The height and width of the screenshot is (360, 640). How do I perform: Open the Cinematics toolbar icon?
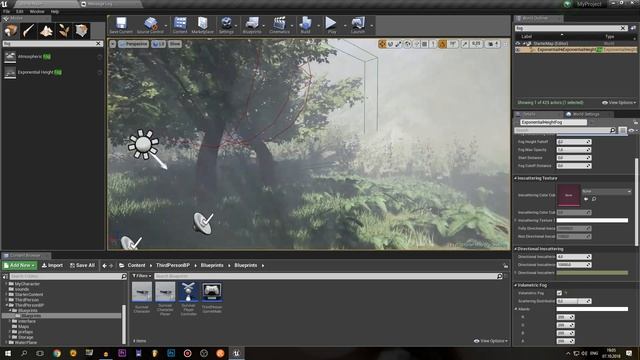point(279,24)
